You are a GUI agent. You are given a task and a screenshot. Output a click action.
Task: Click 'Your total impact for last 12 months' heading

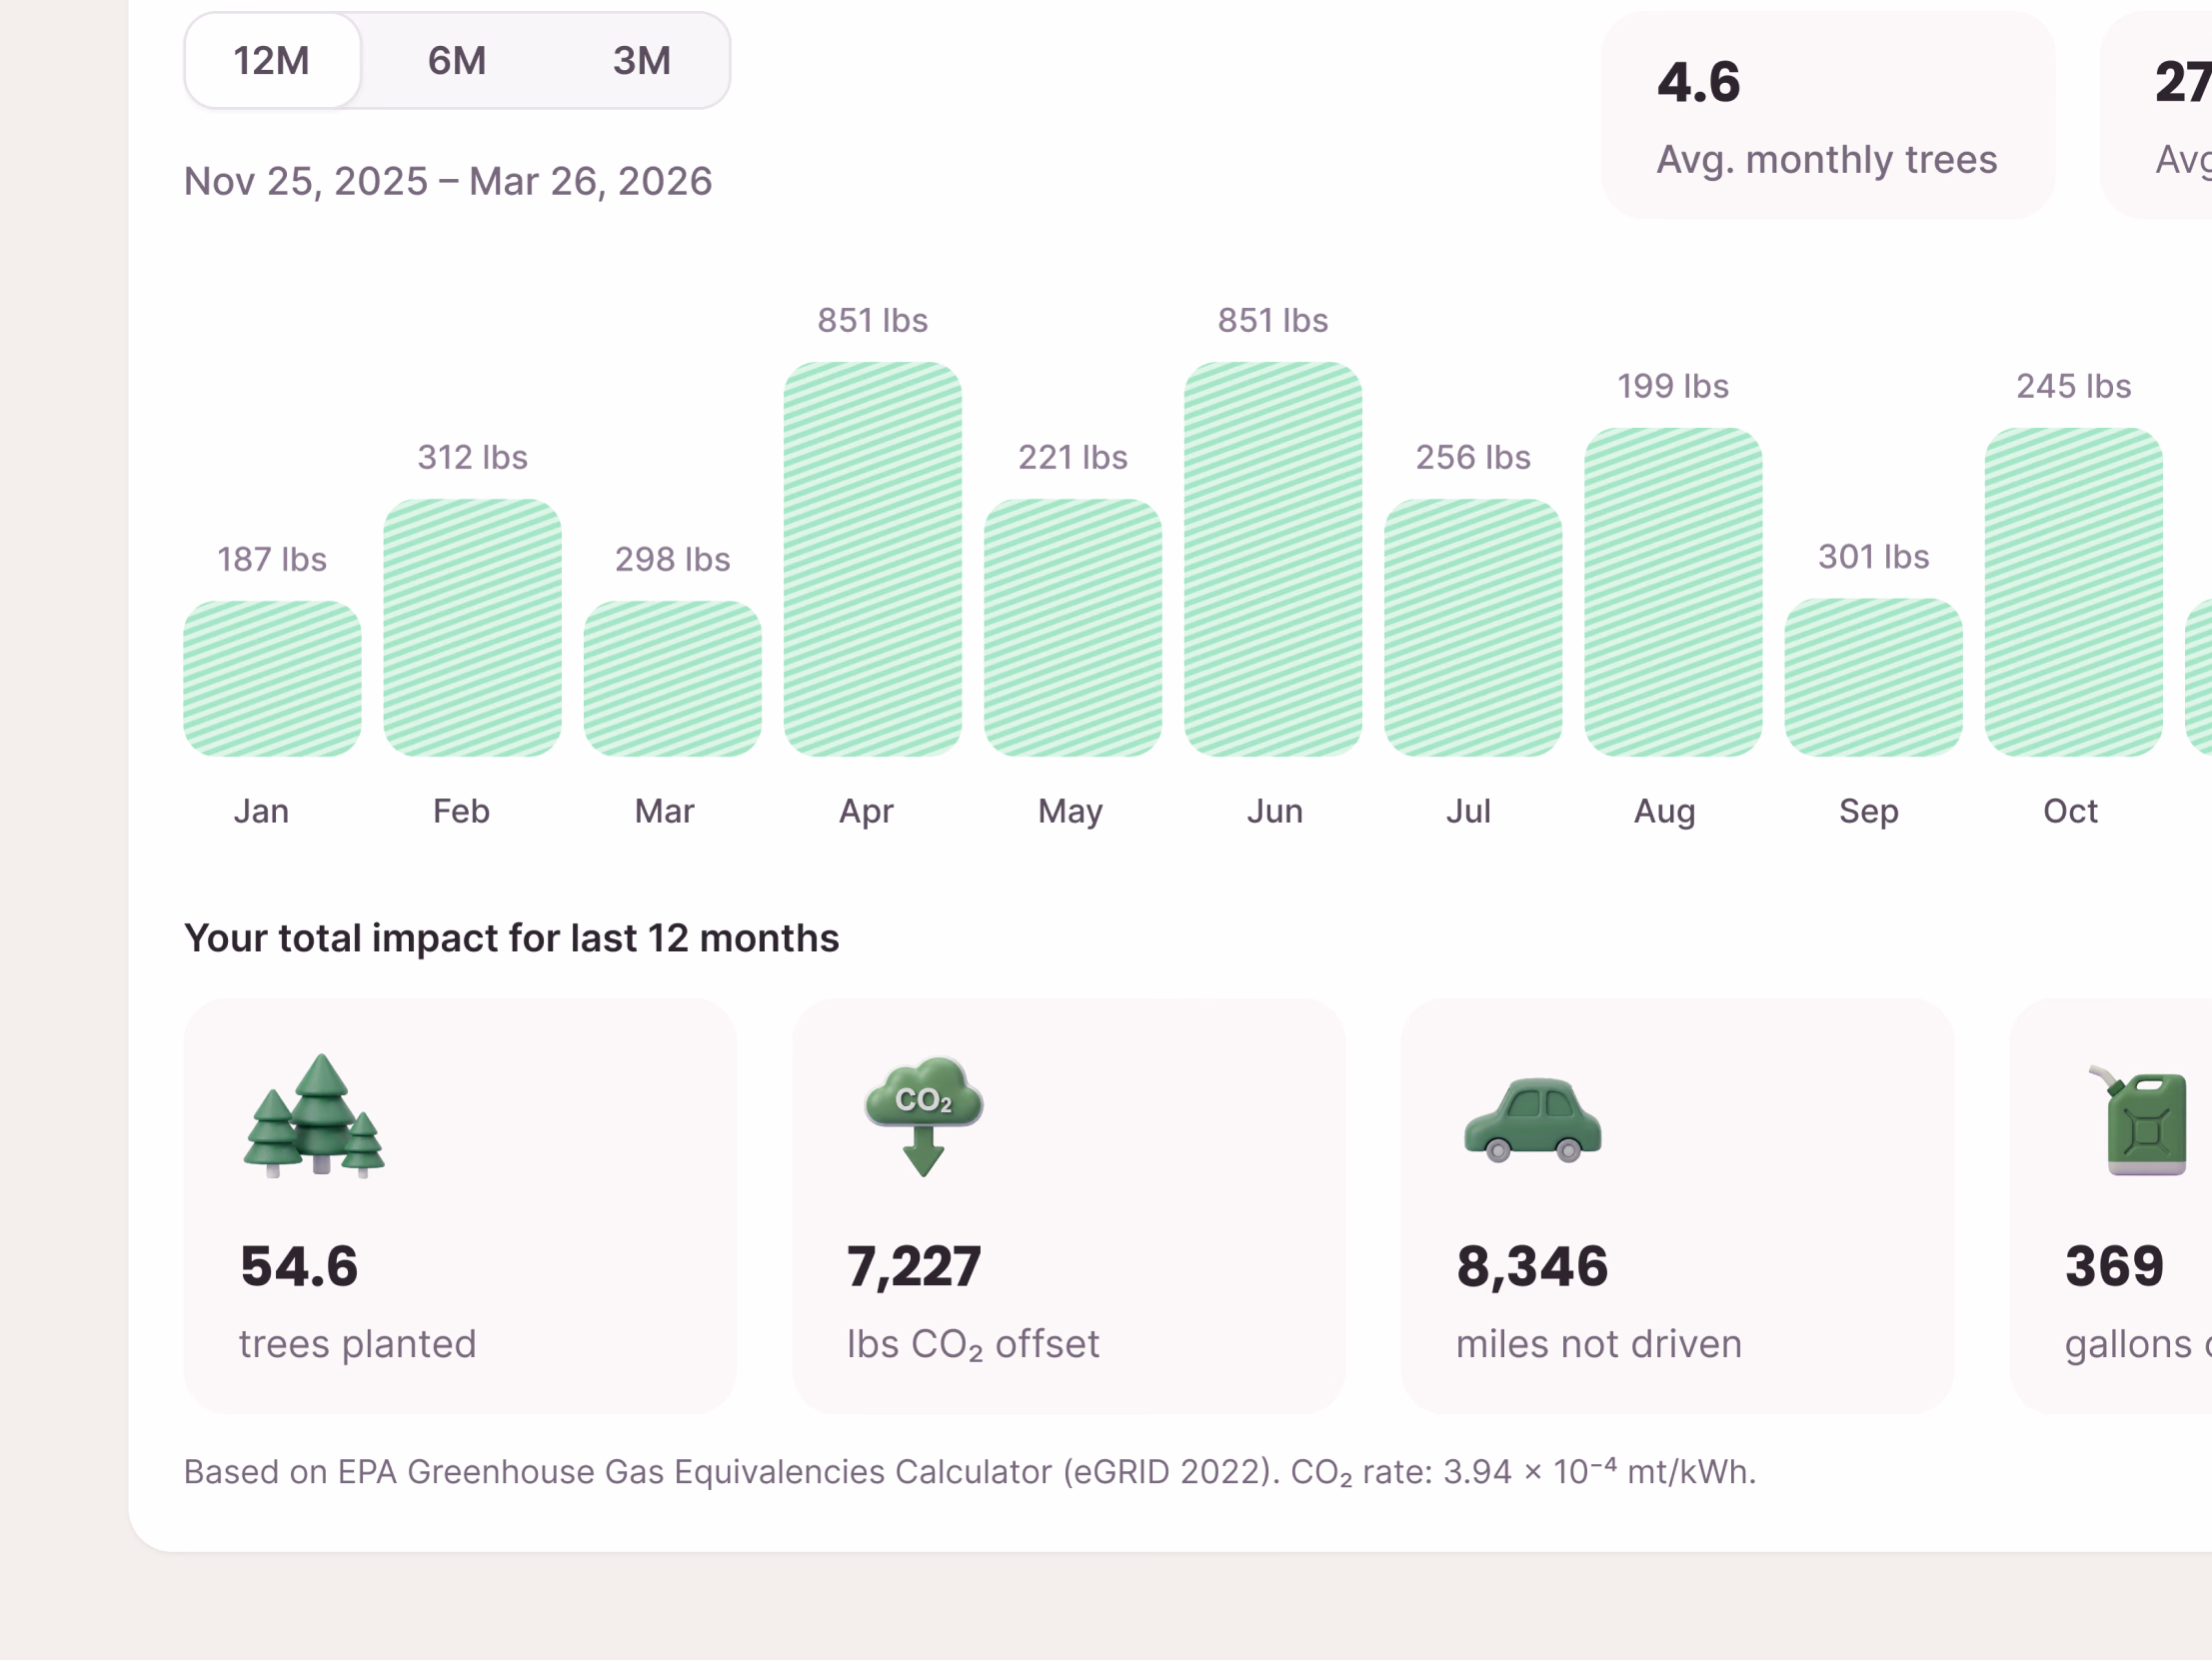[512, 938]
